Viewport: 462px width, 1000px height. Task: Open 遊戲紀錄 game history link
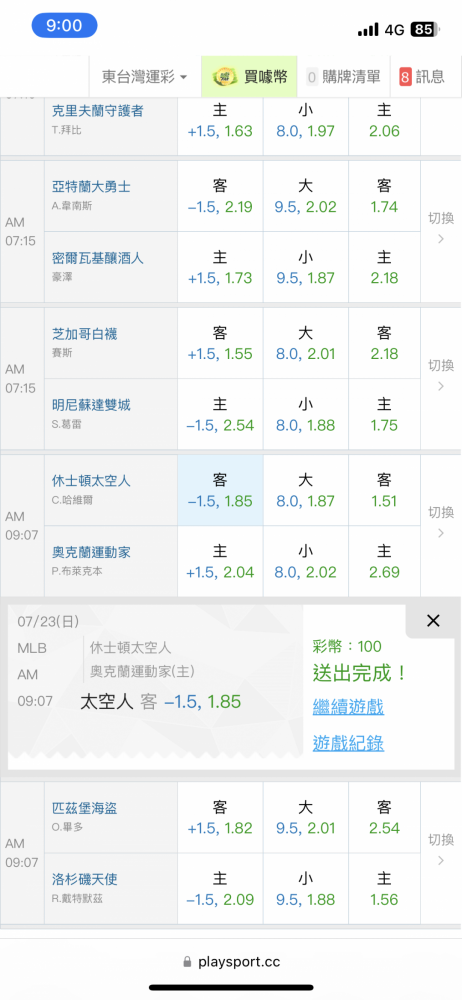pyautogui.click(x=348, y=743)
